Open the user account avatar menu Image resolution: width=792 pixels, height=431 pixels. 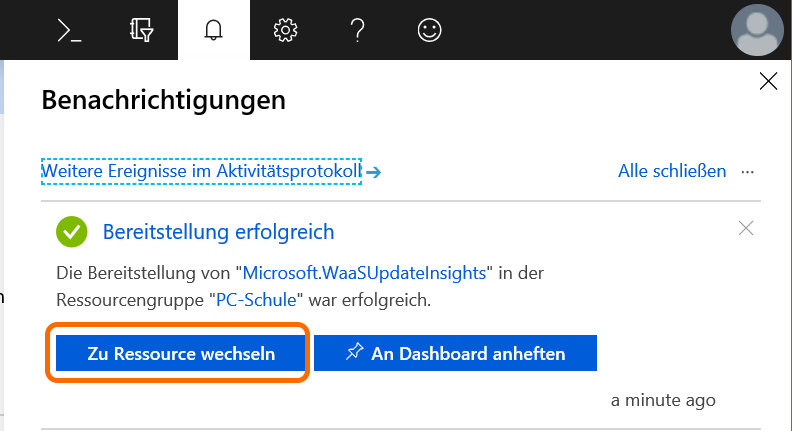coord(759,30)
